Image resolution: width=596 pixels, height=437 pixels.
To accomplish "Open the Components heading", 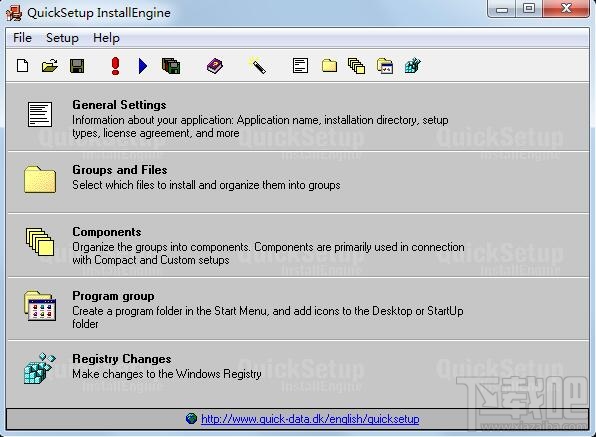I will tap(107, 232).
